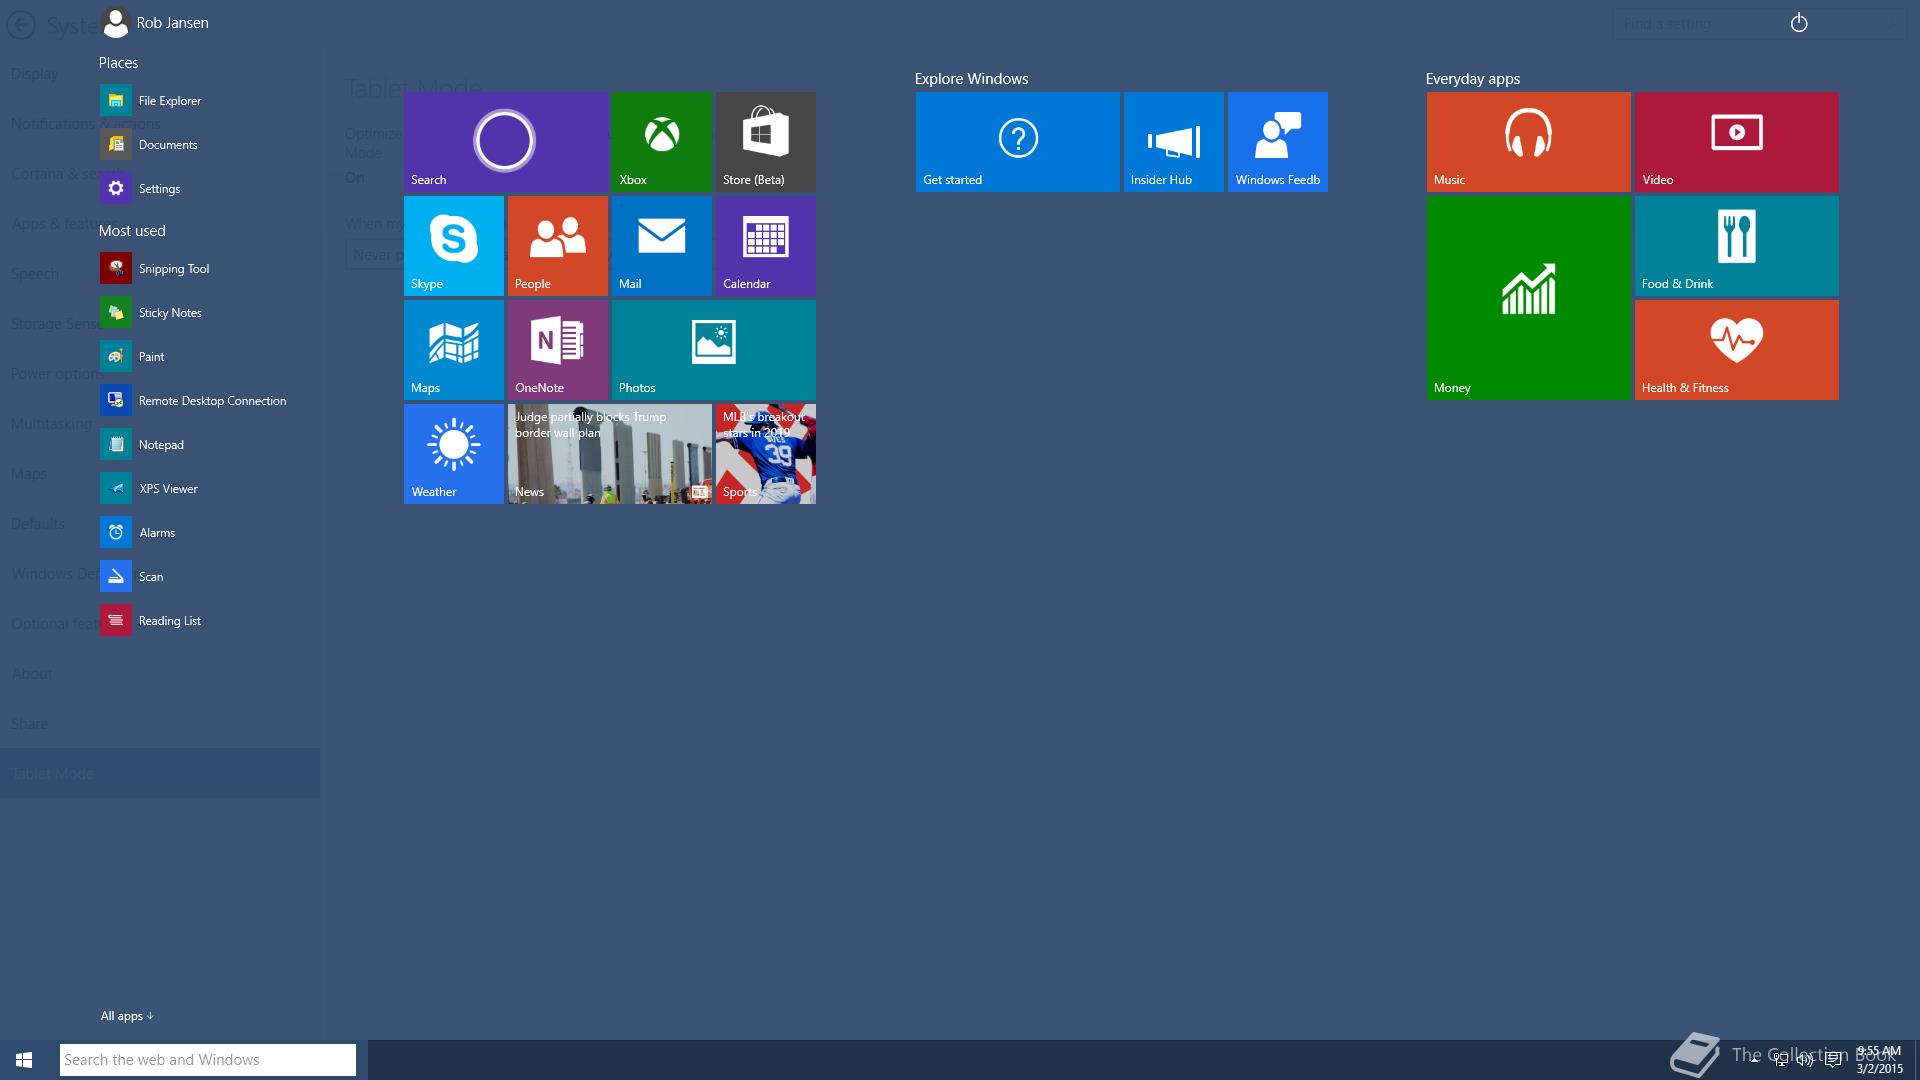Open the Photos tile
This screenshot has width=1920, height=1080.
pyautogui.click(x=714, y=350)
